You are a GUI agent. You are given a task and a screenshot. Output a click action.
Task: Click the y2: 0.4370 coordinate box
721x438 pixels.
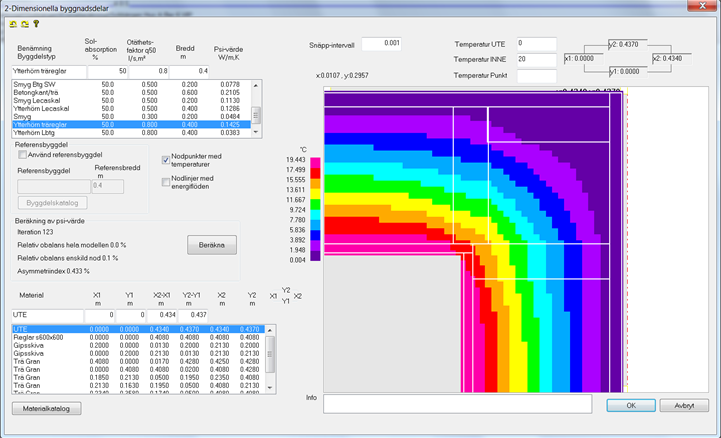627,45
